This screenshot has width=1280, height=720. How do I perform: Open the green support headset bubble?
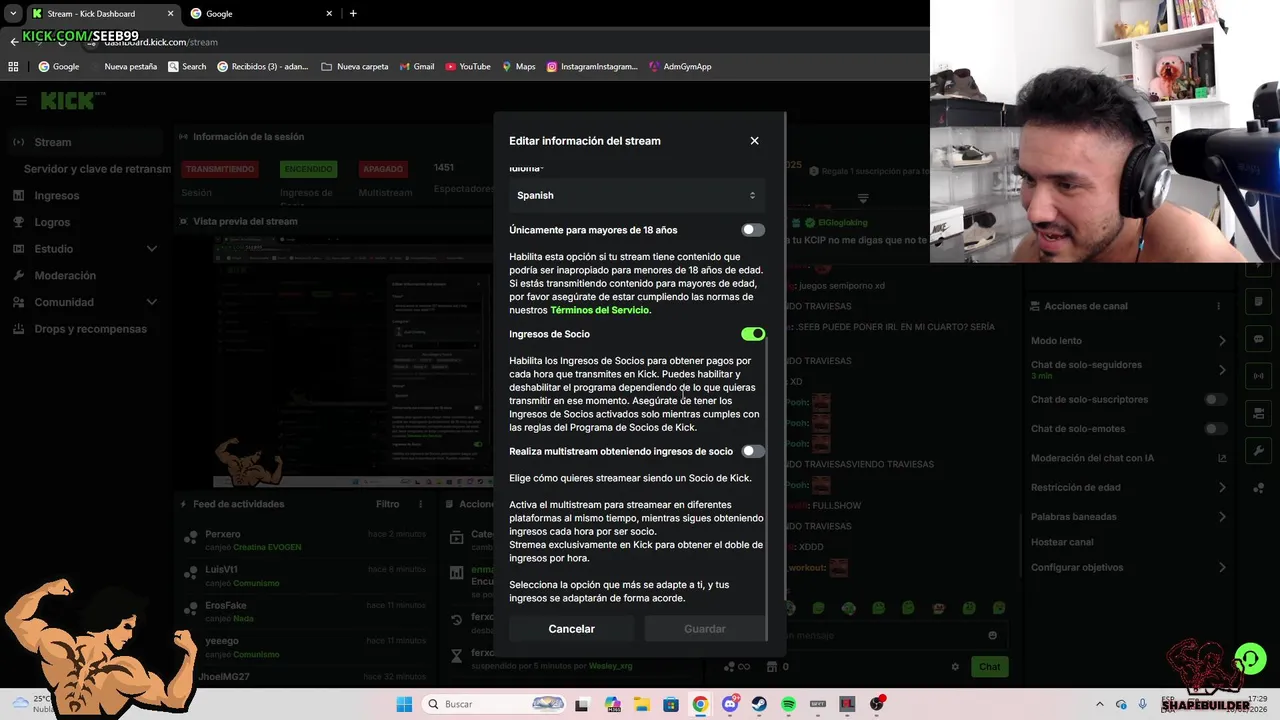tap(1250, 660)
